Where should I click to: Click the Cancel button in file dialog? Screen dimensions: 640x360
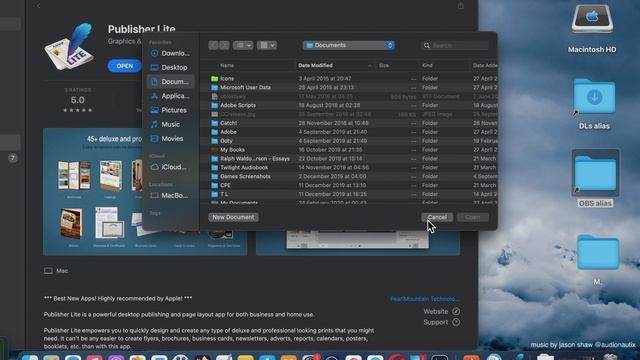437,217
